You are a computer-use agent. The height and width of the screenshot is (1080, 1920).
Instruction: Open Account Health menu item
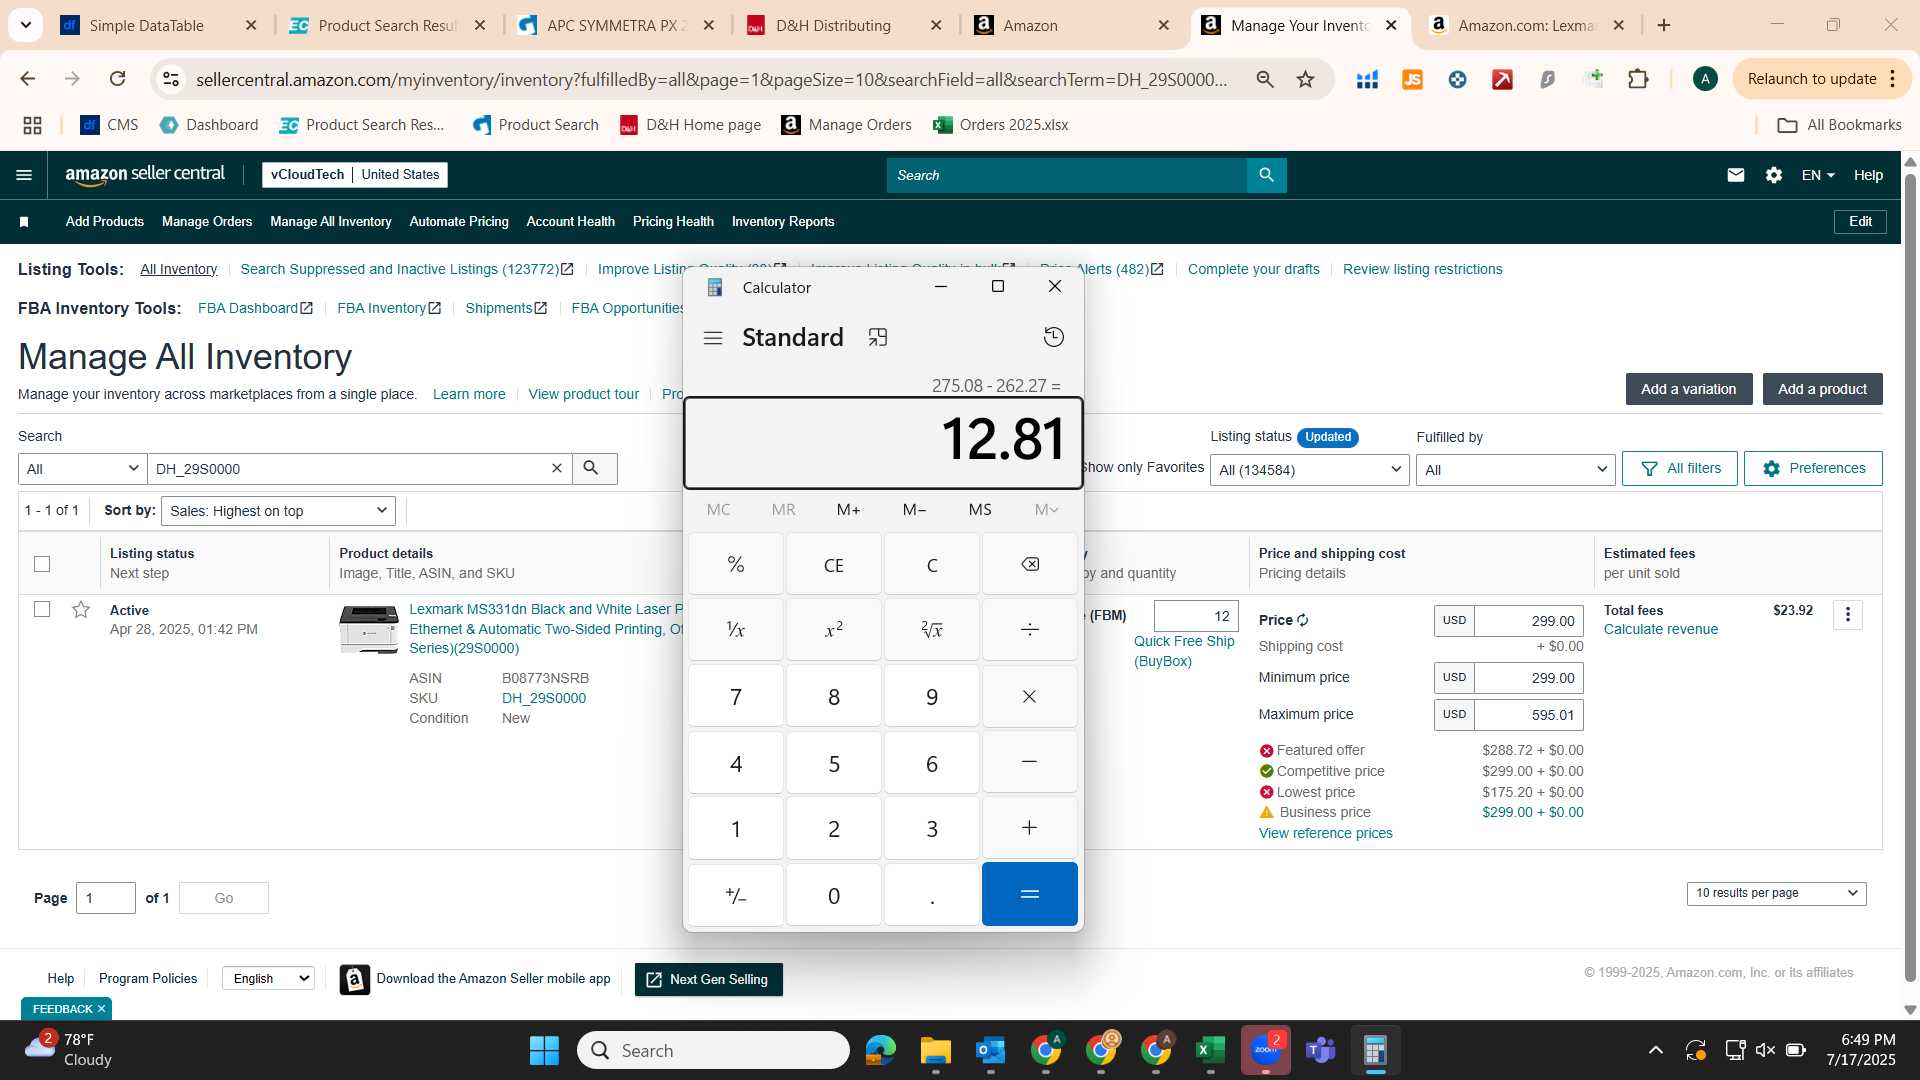coord(571,222)
